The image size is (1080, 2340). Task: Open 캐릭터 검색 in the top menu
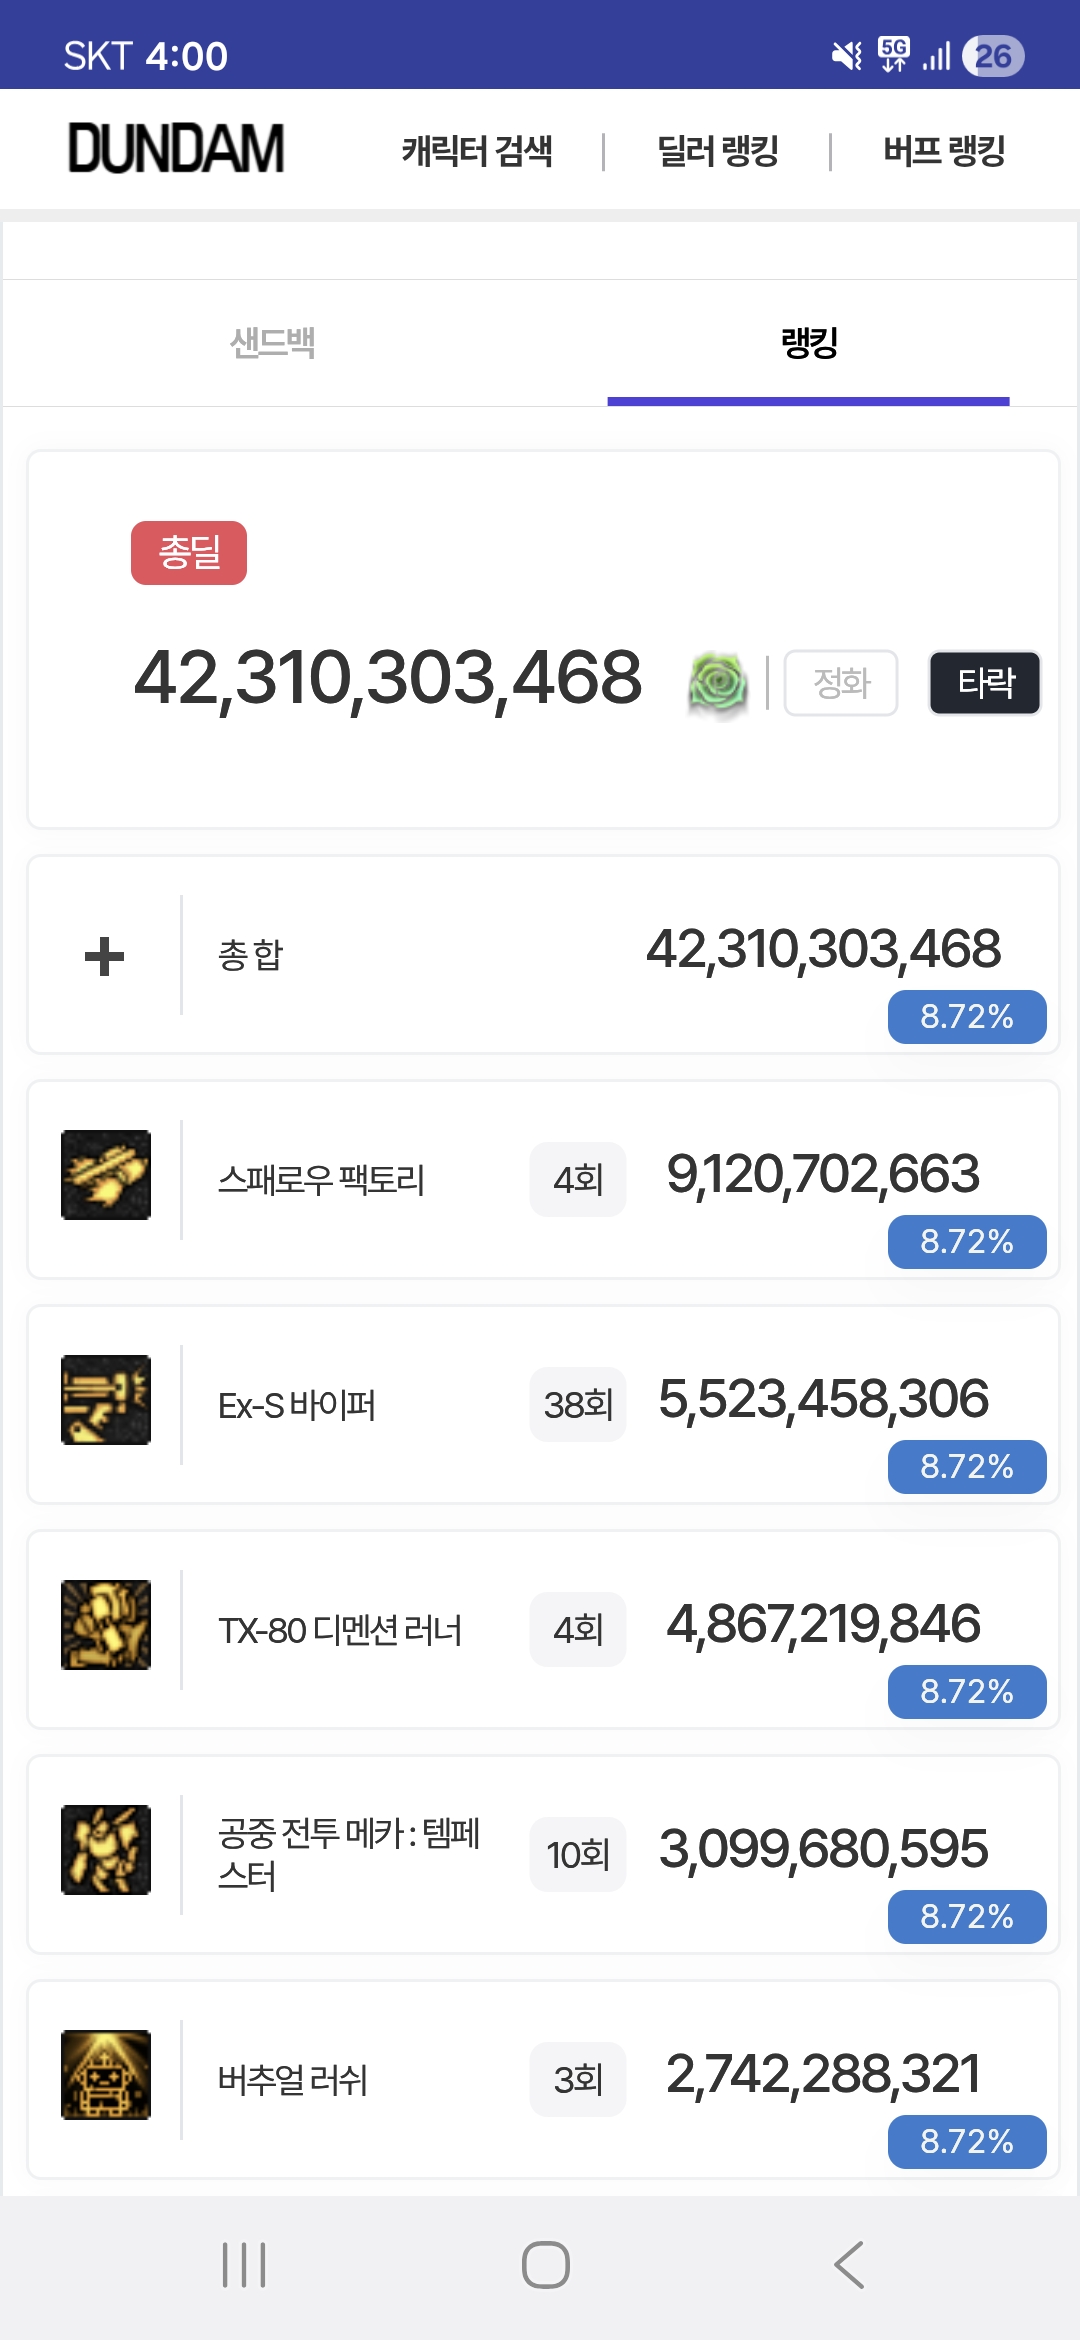tap(477, 151)
